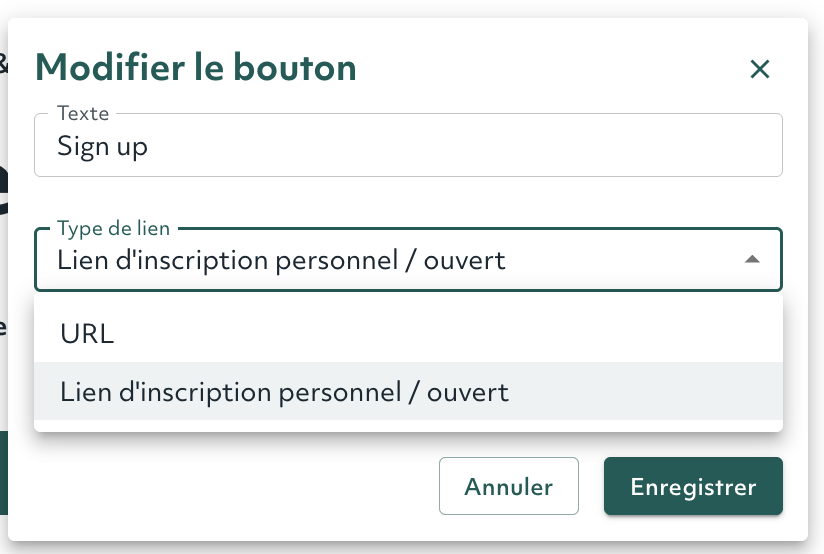This screenshot has height=554, width=824.
Task: Cancel changes with the Annuler button
Action: pos(509,486)
